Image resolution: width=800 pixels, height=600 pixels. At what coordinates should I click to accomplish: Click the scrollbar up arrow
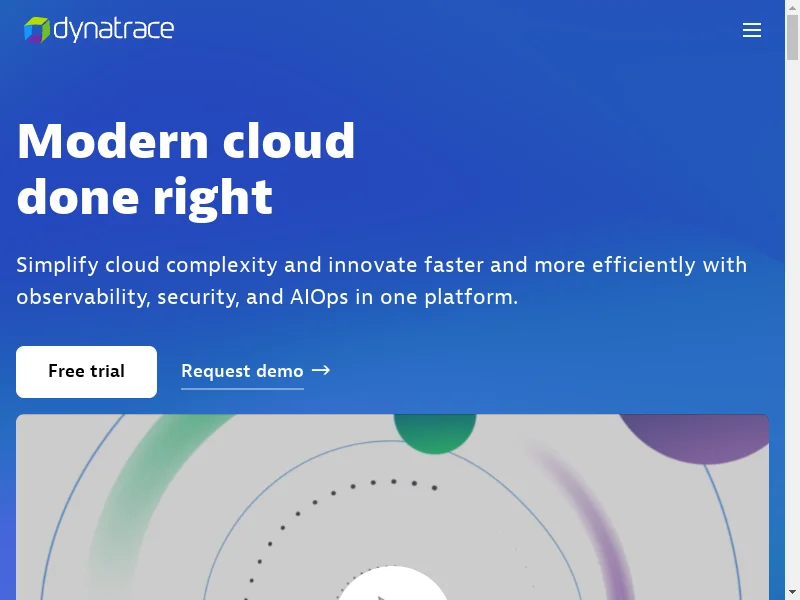coord(792,8)
